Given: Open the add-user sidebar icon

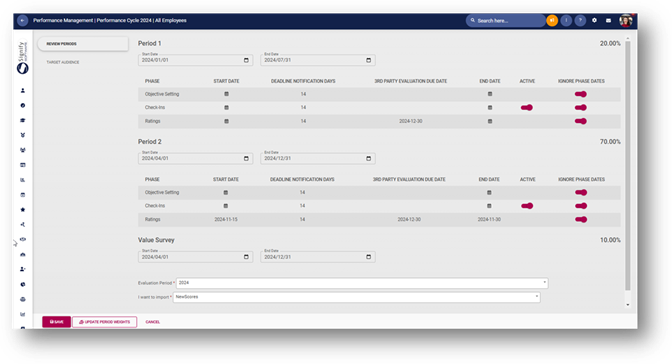Looking at the screenshot, I should [23, 269].
